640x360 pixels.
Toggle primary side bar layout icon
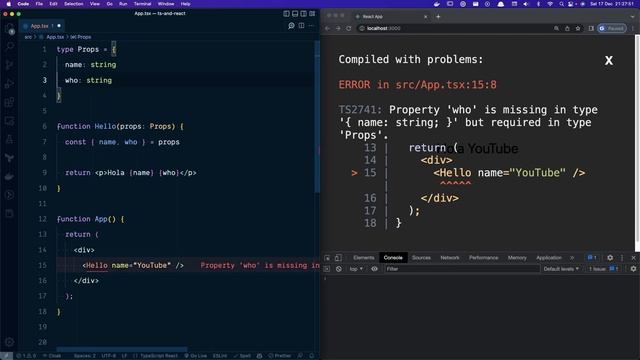tap(287, 13)
